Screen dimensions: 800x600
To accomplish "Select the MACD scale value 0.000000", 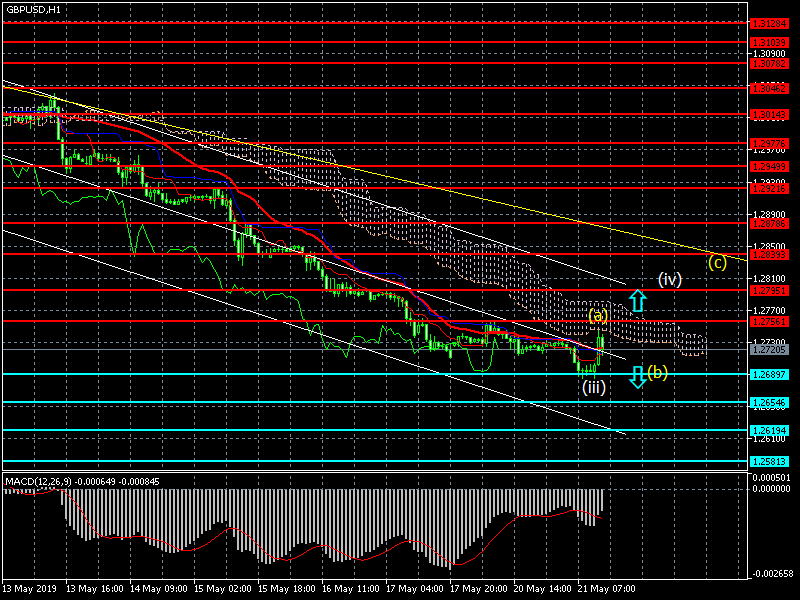I will (x=771, y=489).
